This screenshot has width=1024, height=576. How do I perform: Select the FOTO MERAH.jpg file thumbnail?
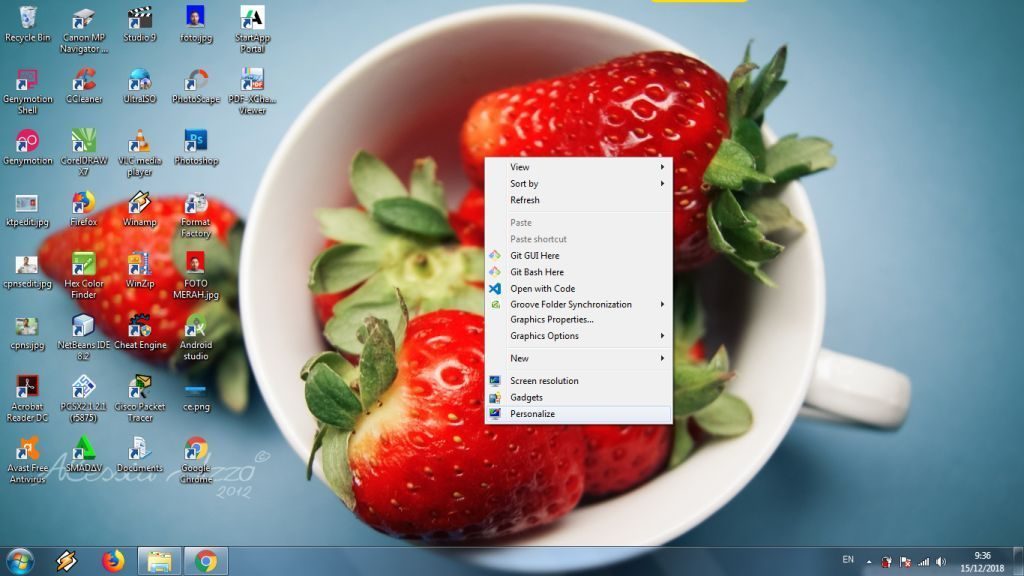[196, 264]
